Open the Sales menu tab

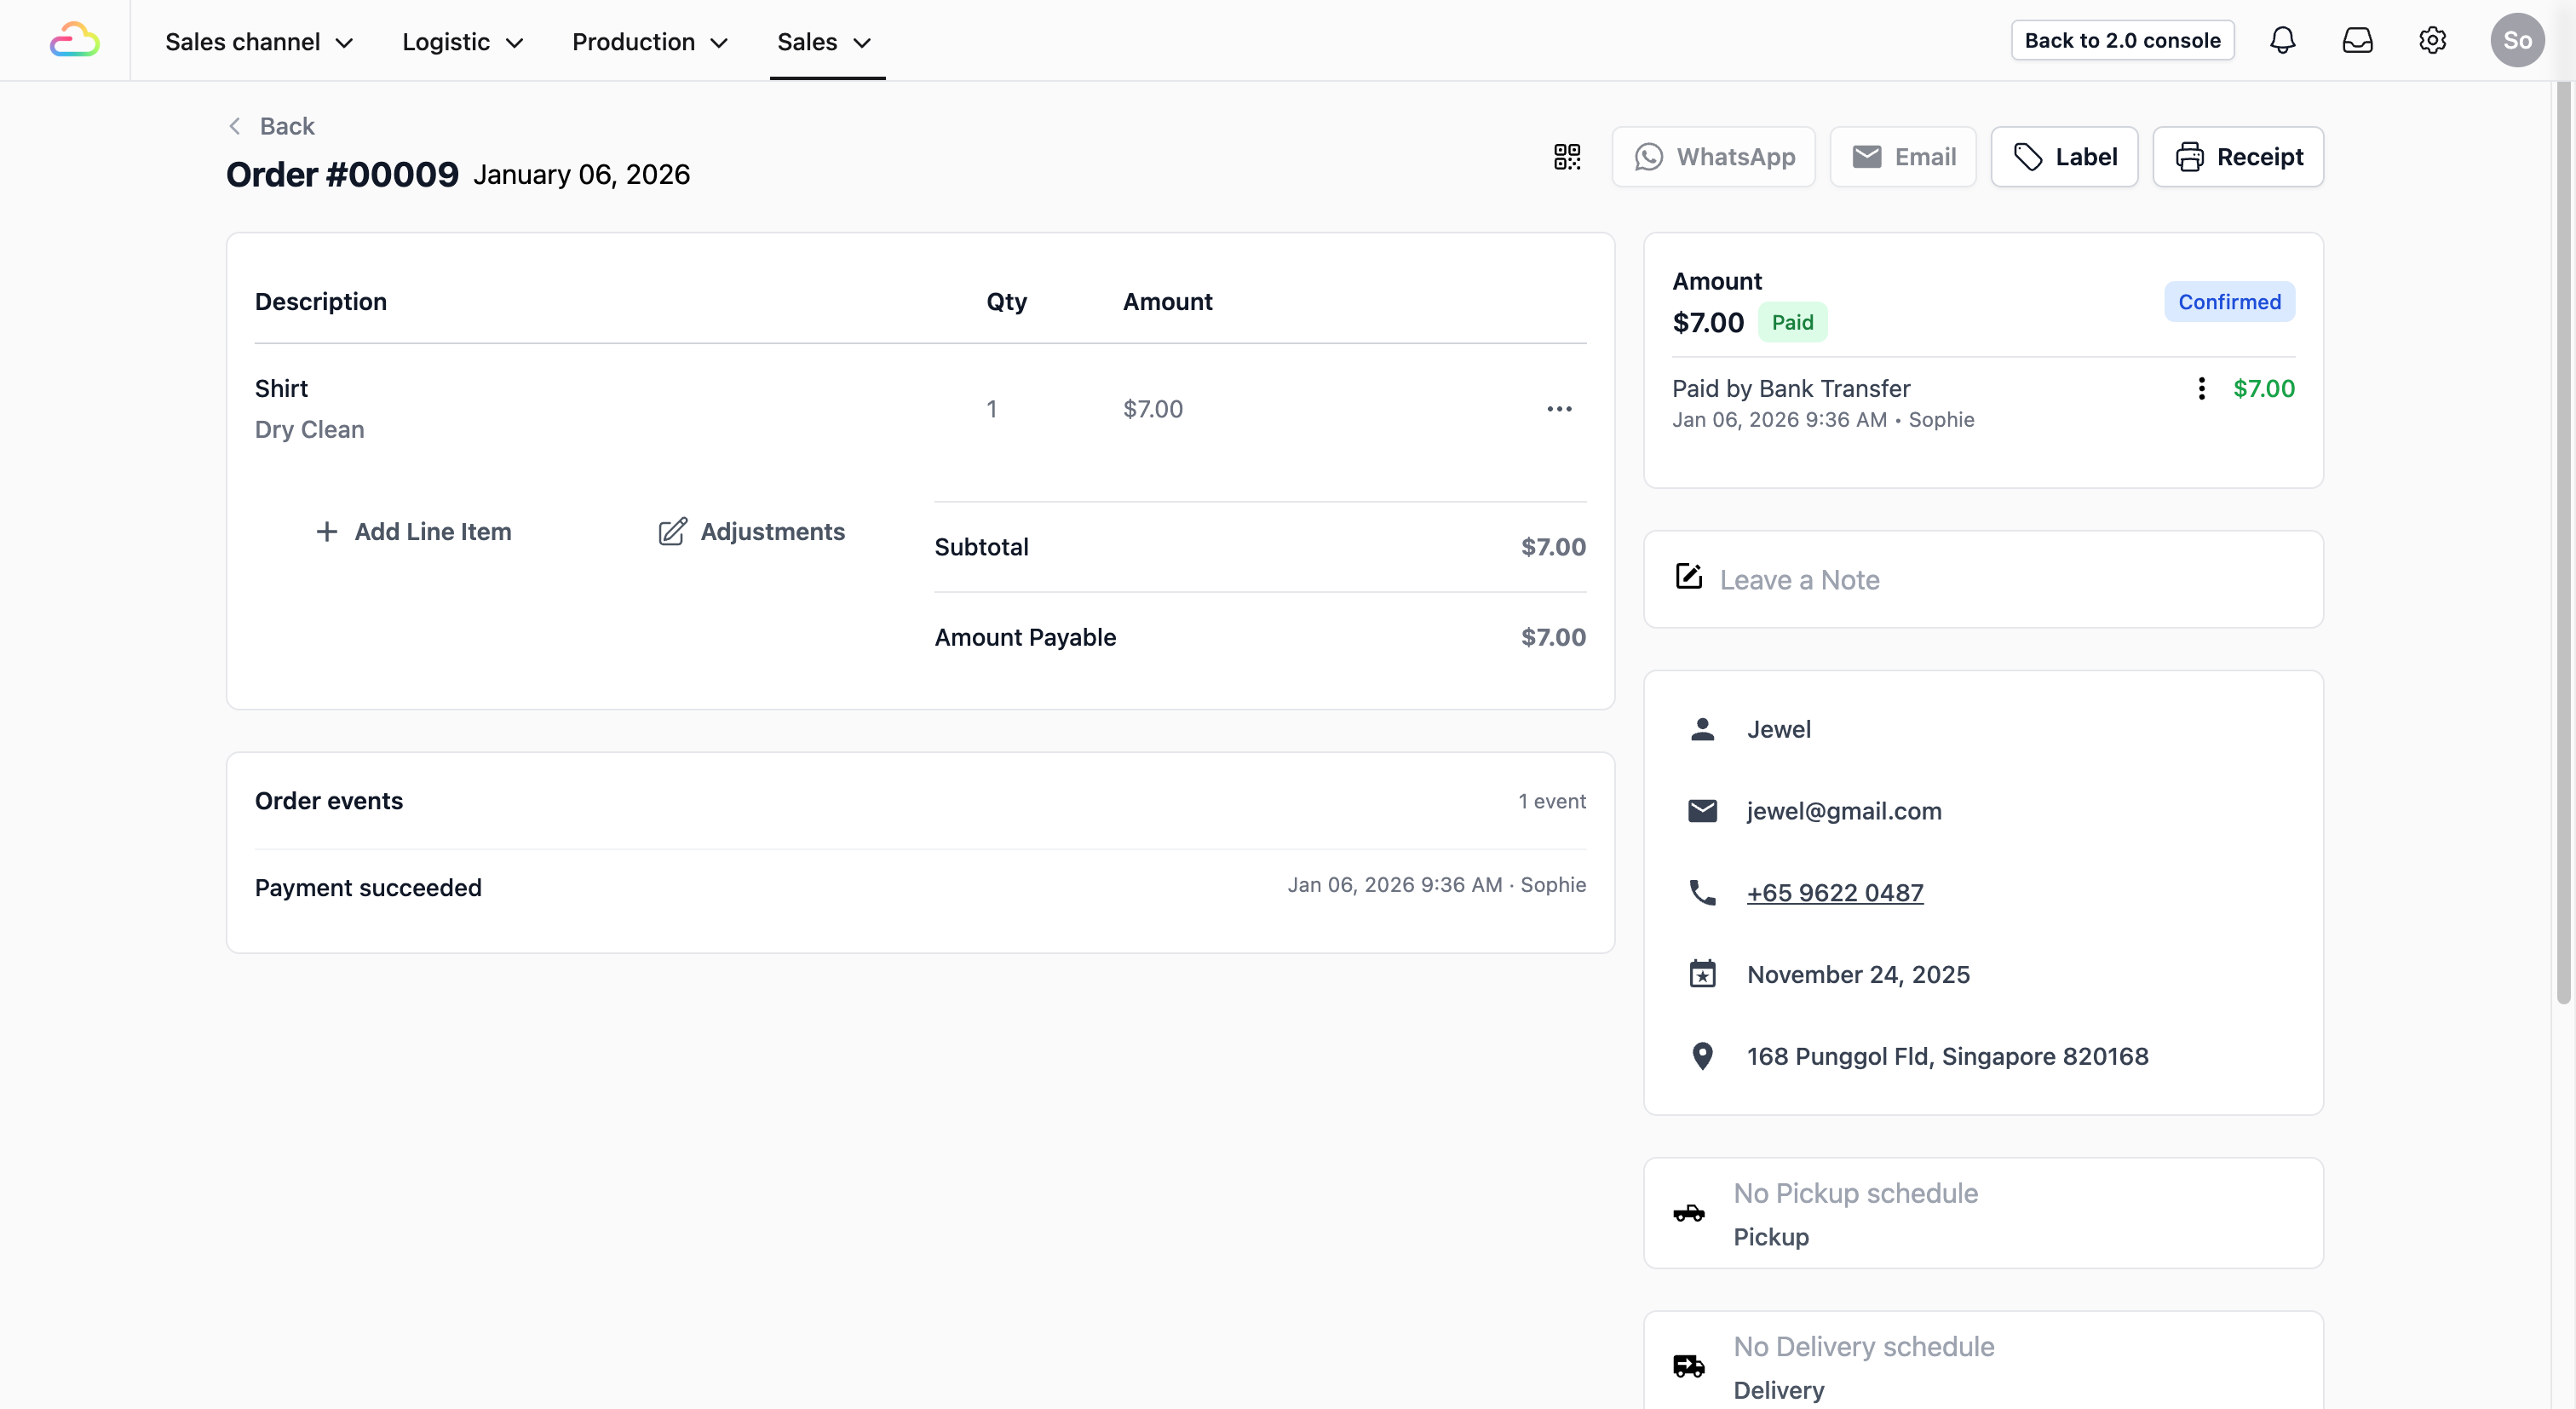point(825,42)
